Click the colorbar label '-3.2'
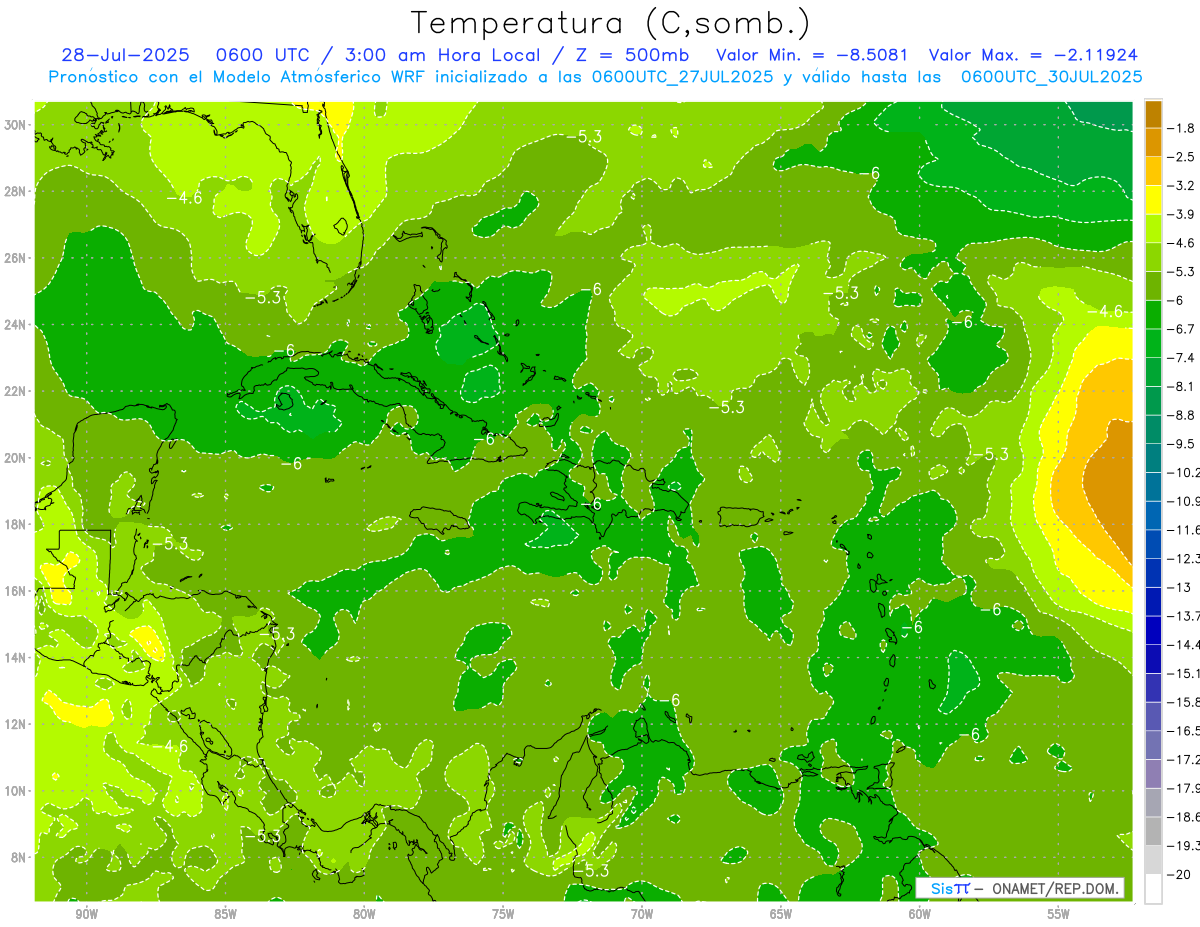Image resolution: width=1200 pixels, height=927 pixels. click(x=1183, y=185)
